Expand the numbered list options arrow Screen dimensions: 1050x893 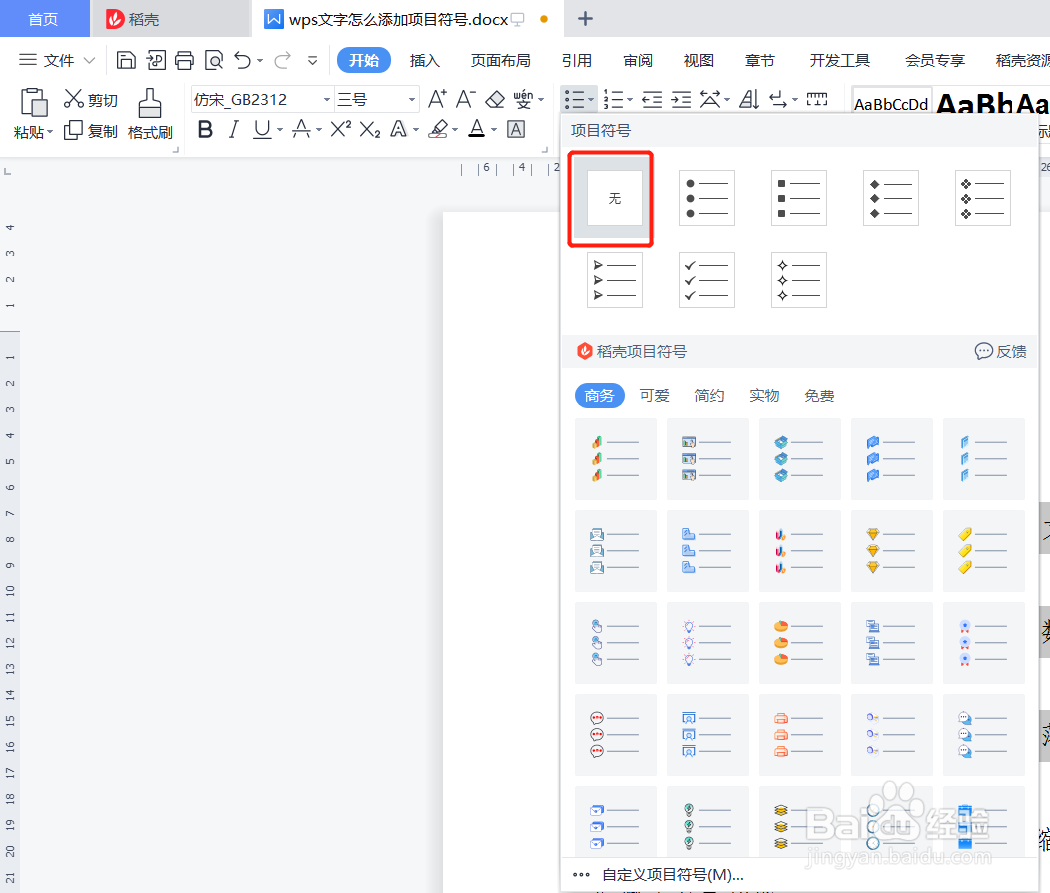631,98
